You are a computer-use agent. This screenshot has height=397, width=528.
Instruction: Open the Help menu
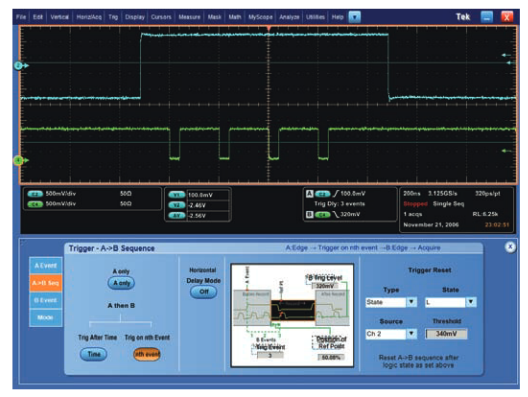pos(337,17)
